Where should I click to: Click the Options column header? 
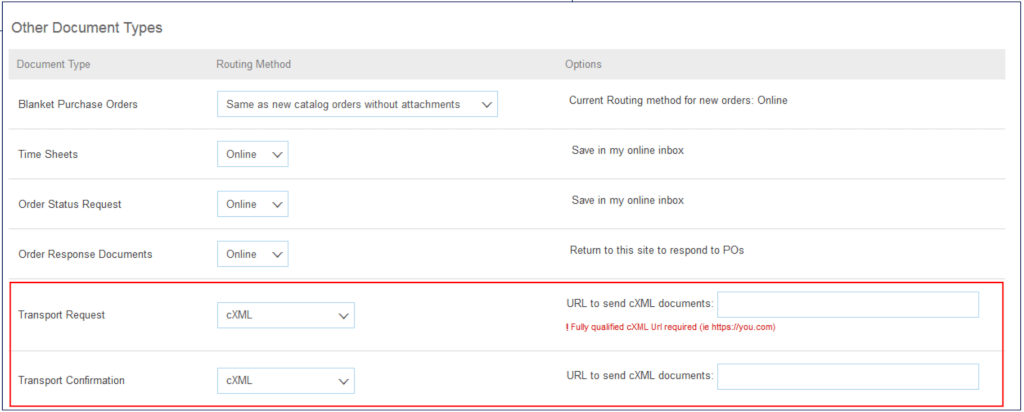tap(583, 64)
